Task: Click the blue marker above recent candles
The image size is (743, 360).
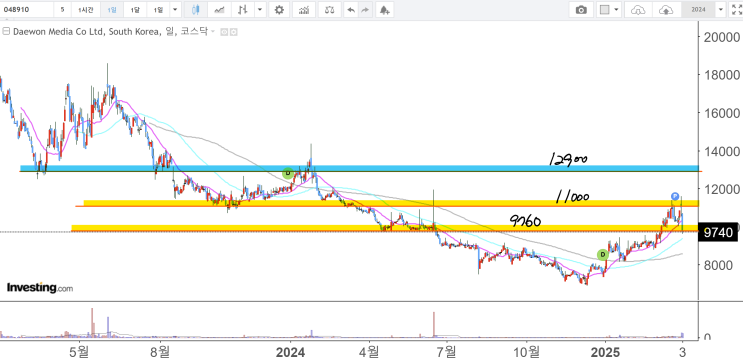Action: coord(675,196)
